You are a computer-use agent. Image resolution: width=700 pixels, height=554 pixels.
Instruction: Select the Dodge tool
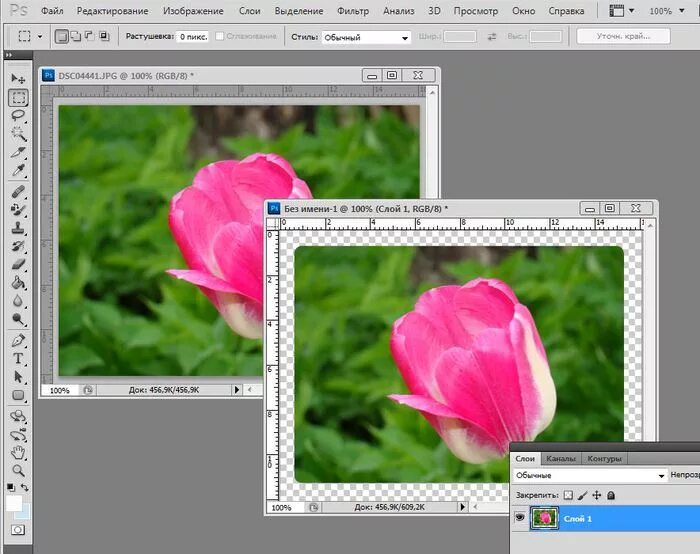tap(18, 319)
